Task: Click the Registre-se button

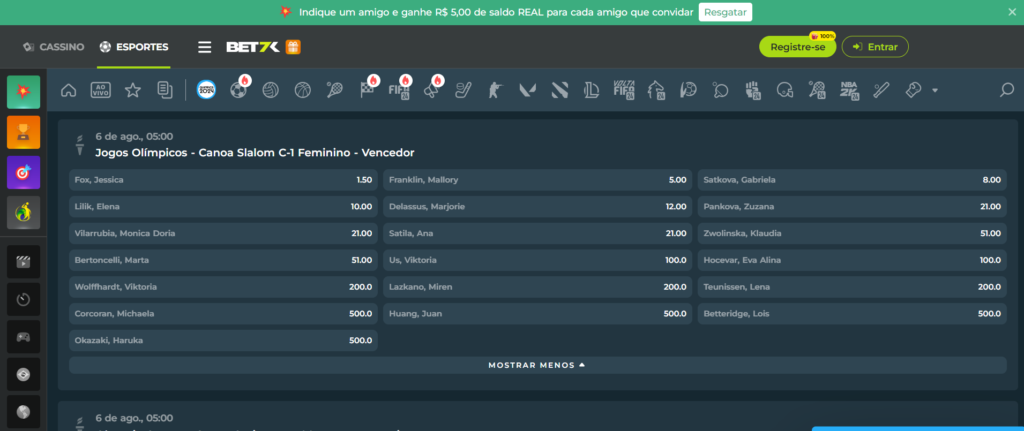Action: (x=797, y=47)
